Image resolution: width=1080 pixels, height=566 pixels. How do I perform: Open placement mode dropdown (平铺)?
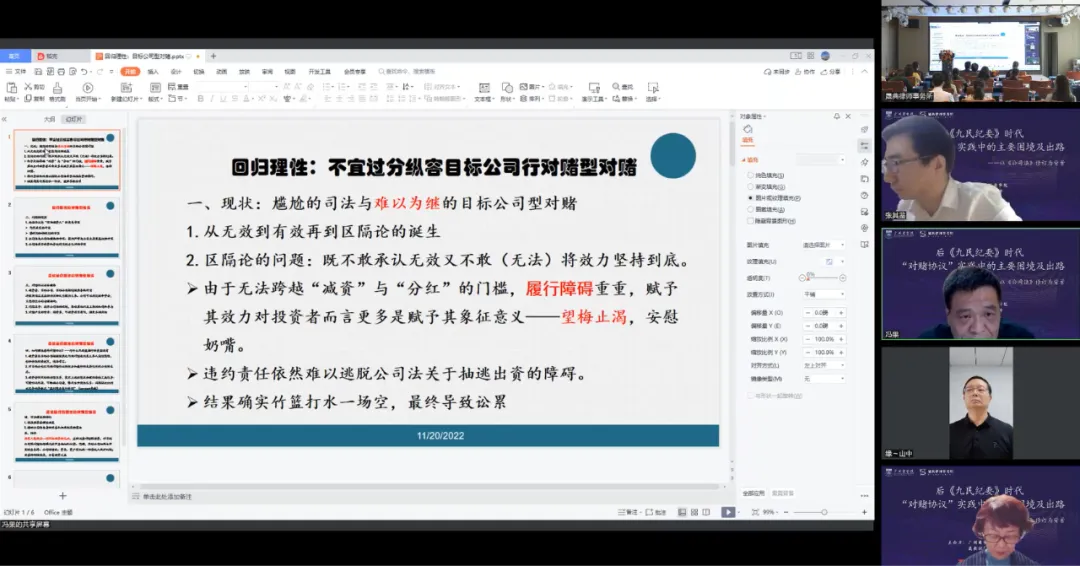click(x=824, y=294)
